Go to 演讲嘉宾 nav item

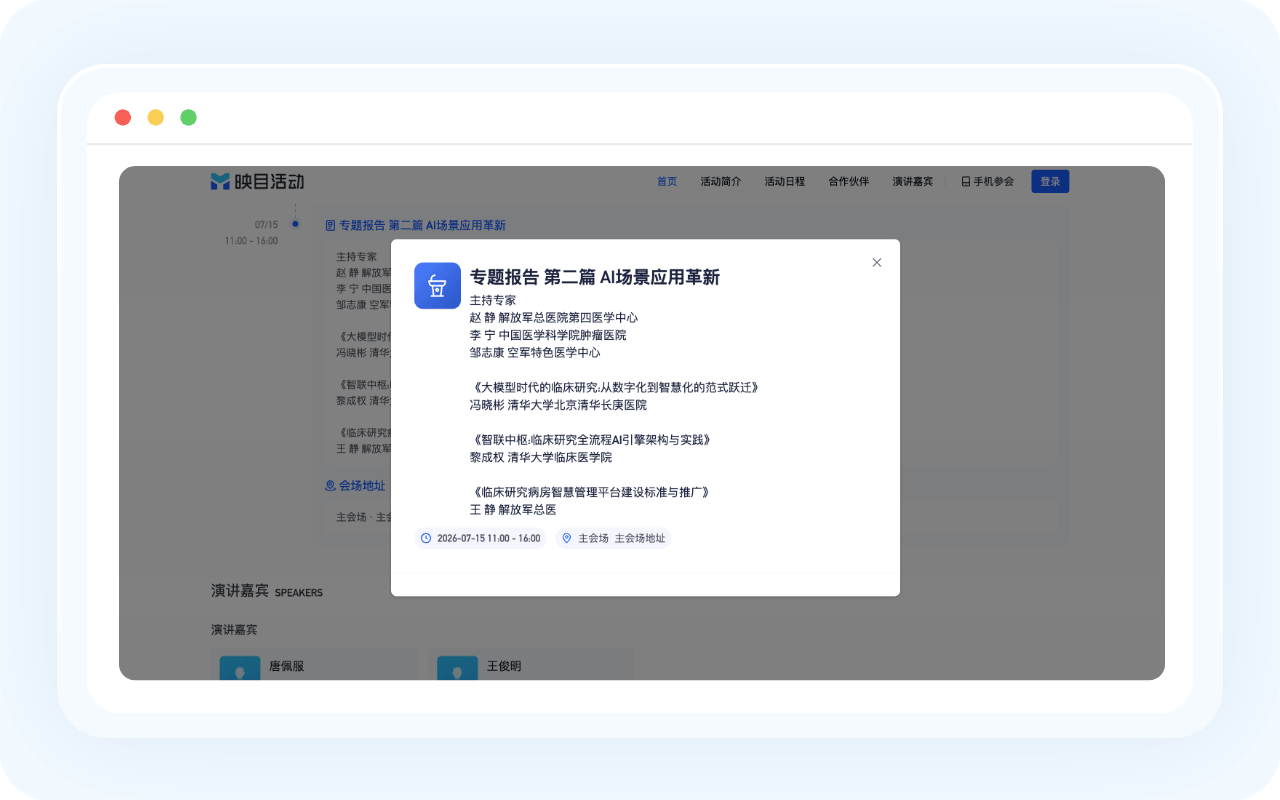pyautogui.click(x=913, y=181)
